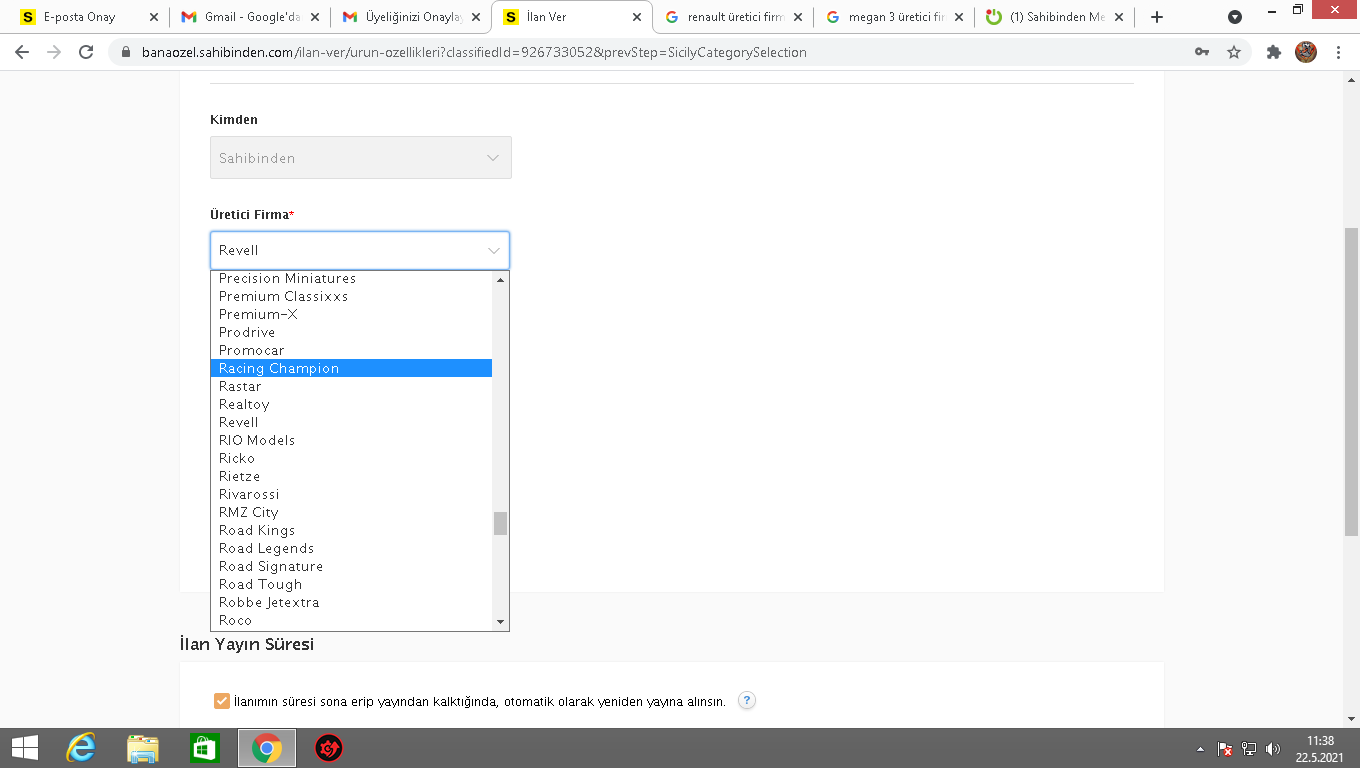
Task: Open the Action Center flag icon
Action: [x=1224, y=748]
